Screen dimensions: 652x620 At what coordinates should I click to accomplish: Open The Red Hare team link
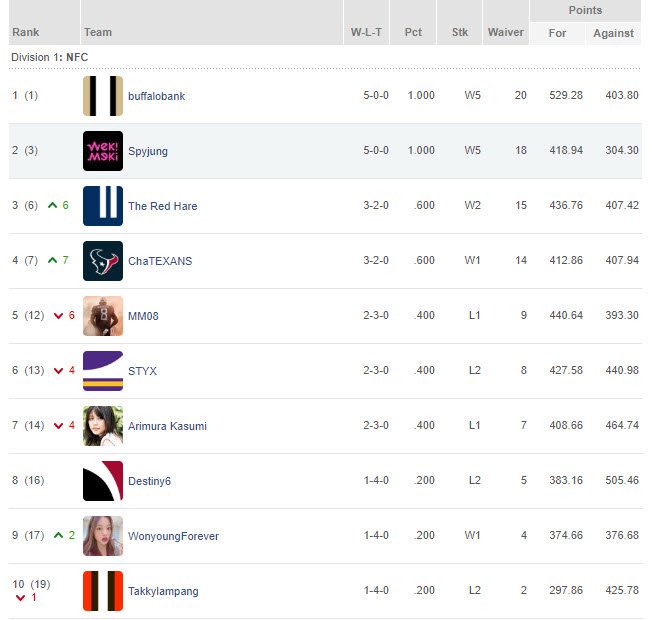[x=163, y=206]
